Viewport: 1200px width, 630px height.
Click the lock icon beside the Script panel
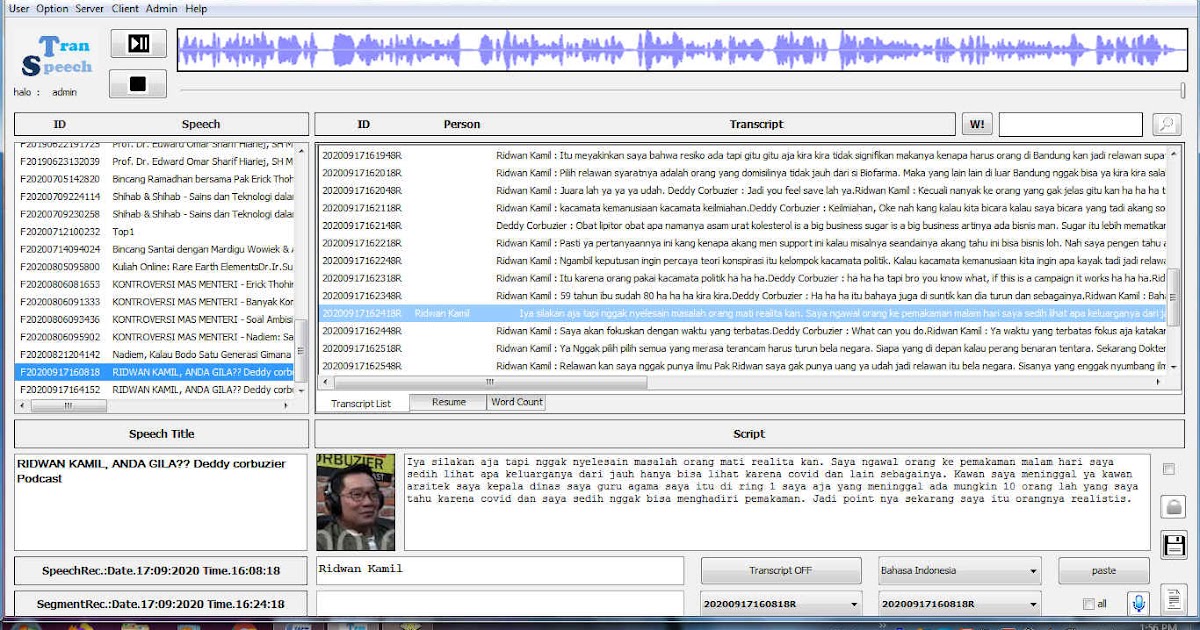1173,508
